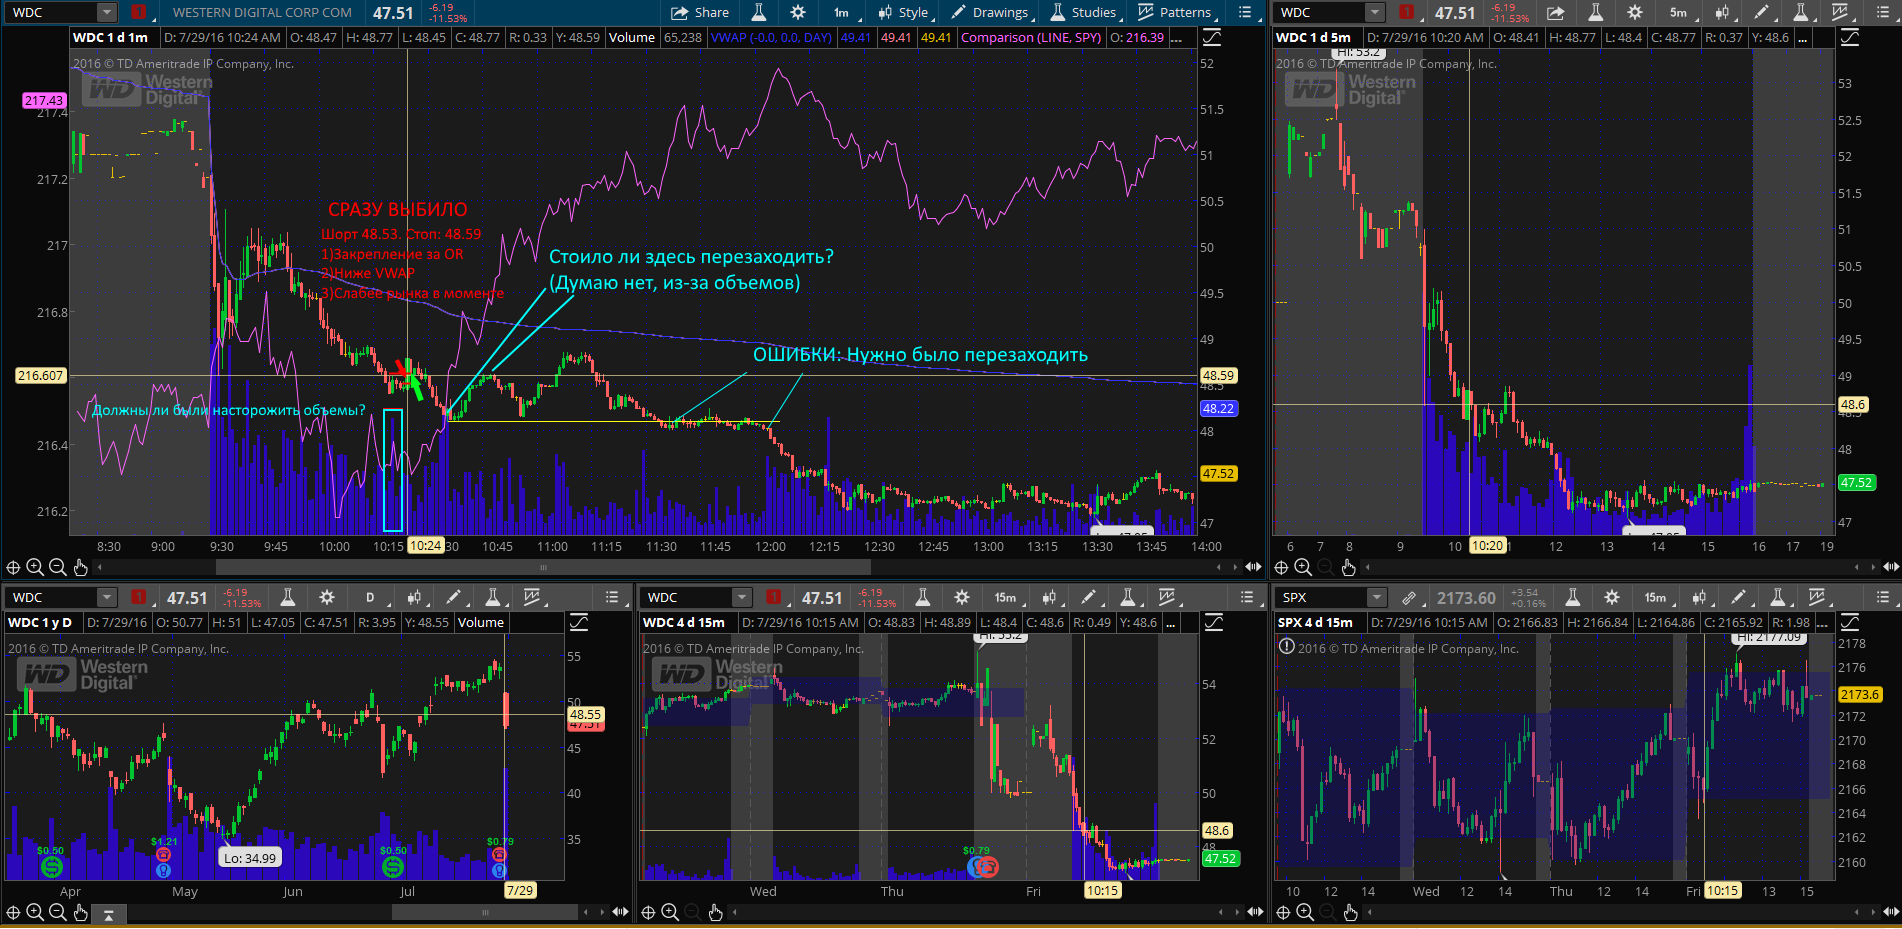1902x929 pixels.
Task: Expand symbol dropdown arrow in WDC 4d 15m panel
Action: pyautogui.click(x=742, y=597)
